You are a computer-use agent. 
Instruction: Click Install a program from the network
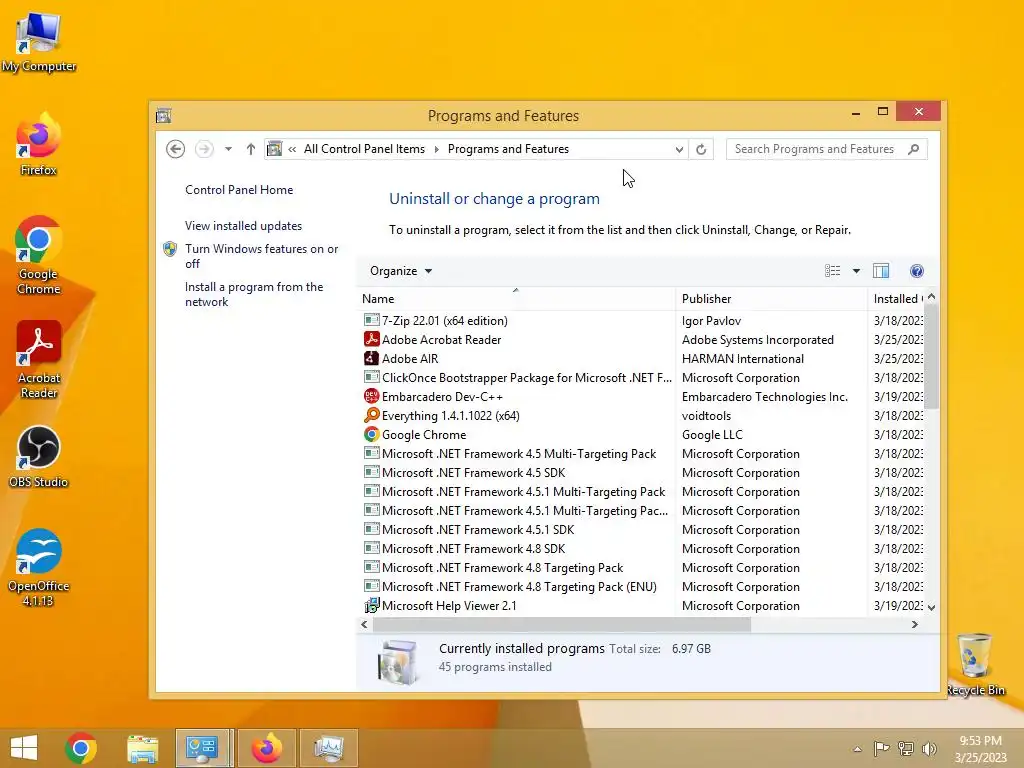(x=254, y=295)
